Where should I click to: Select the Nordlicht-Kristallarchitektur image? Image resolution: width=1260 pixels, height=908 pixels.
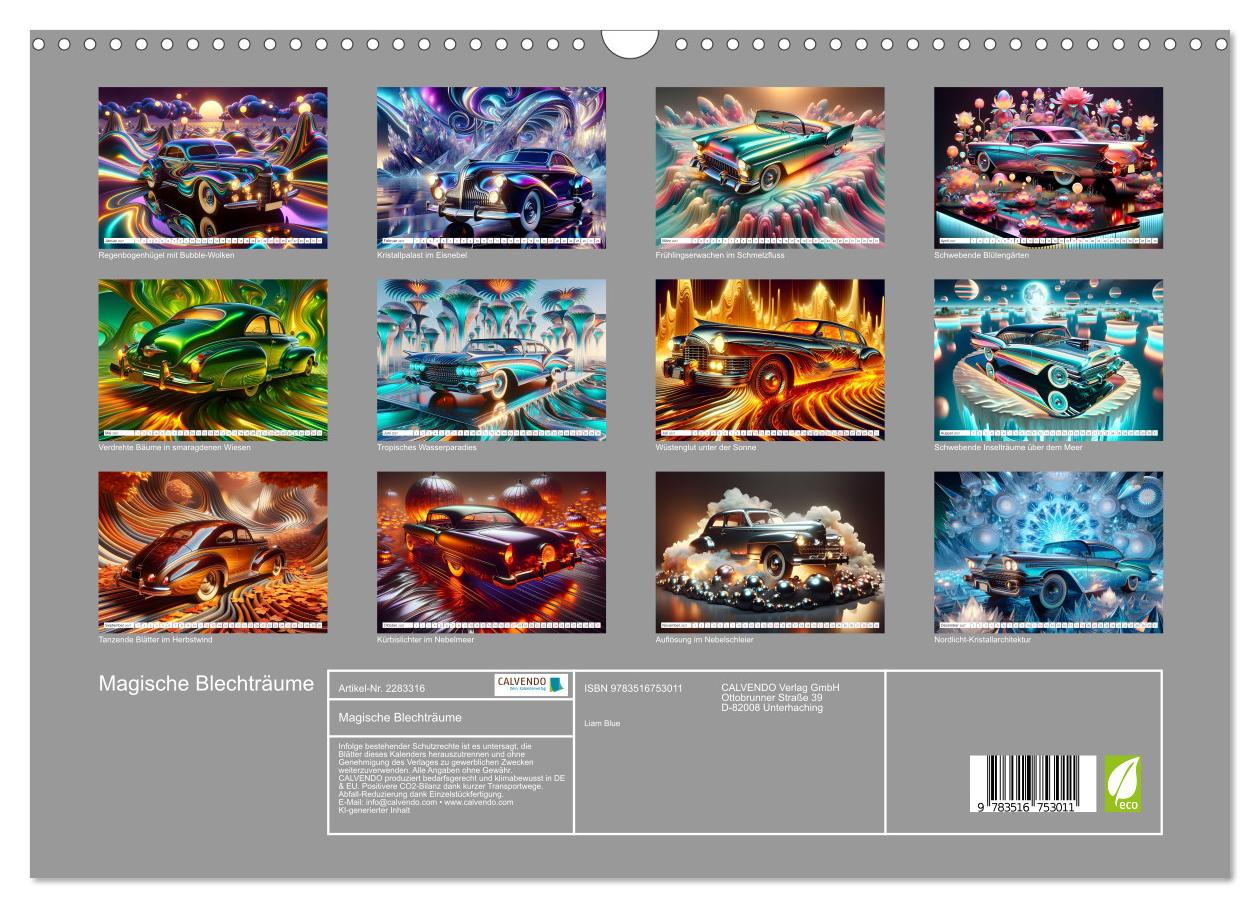(x=1048, y=551)
